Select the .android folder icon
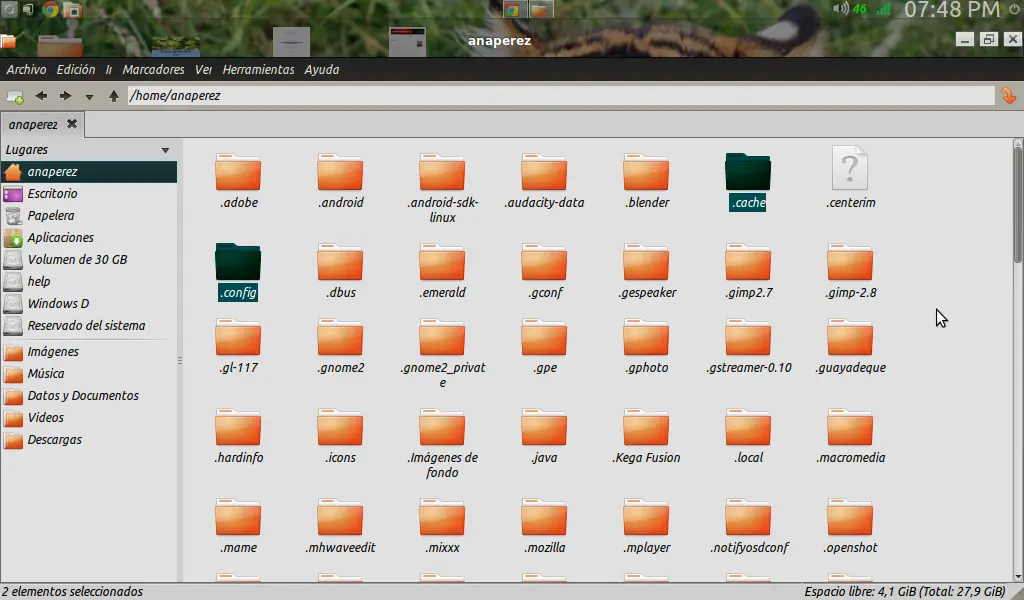The height and width of the screenshot is (600, 1024). [x=340, y=172]
